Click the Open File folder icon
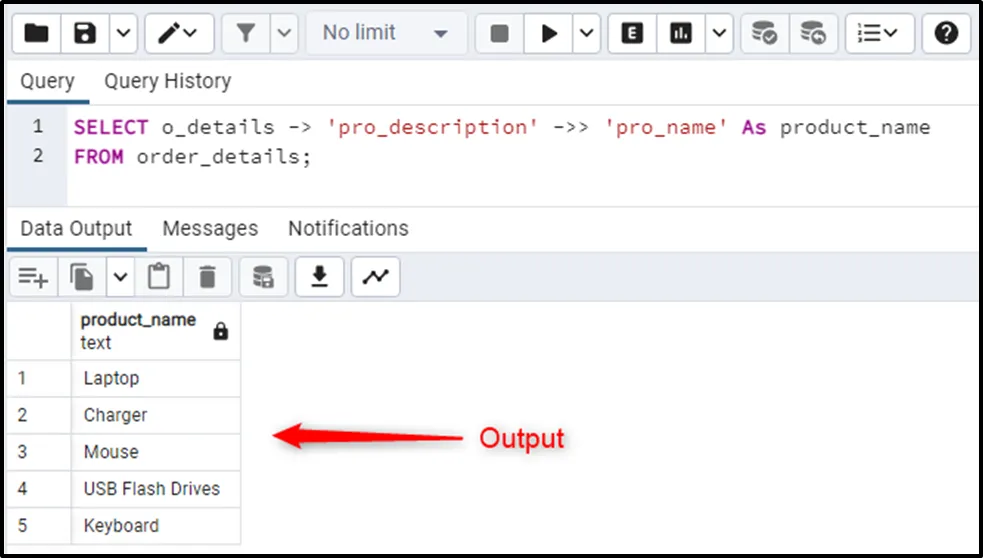Viewport: 983px width, 558px height. point(36,33)
